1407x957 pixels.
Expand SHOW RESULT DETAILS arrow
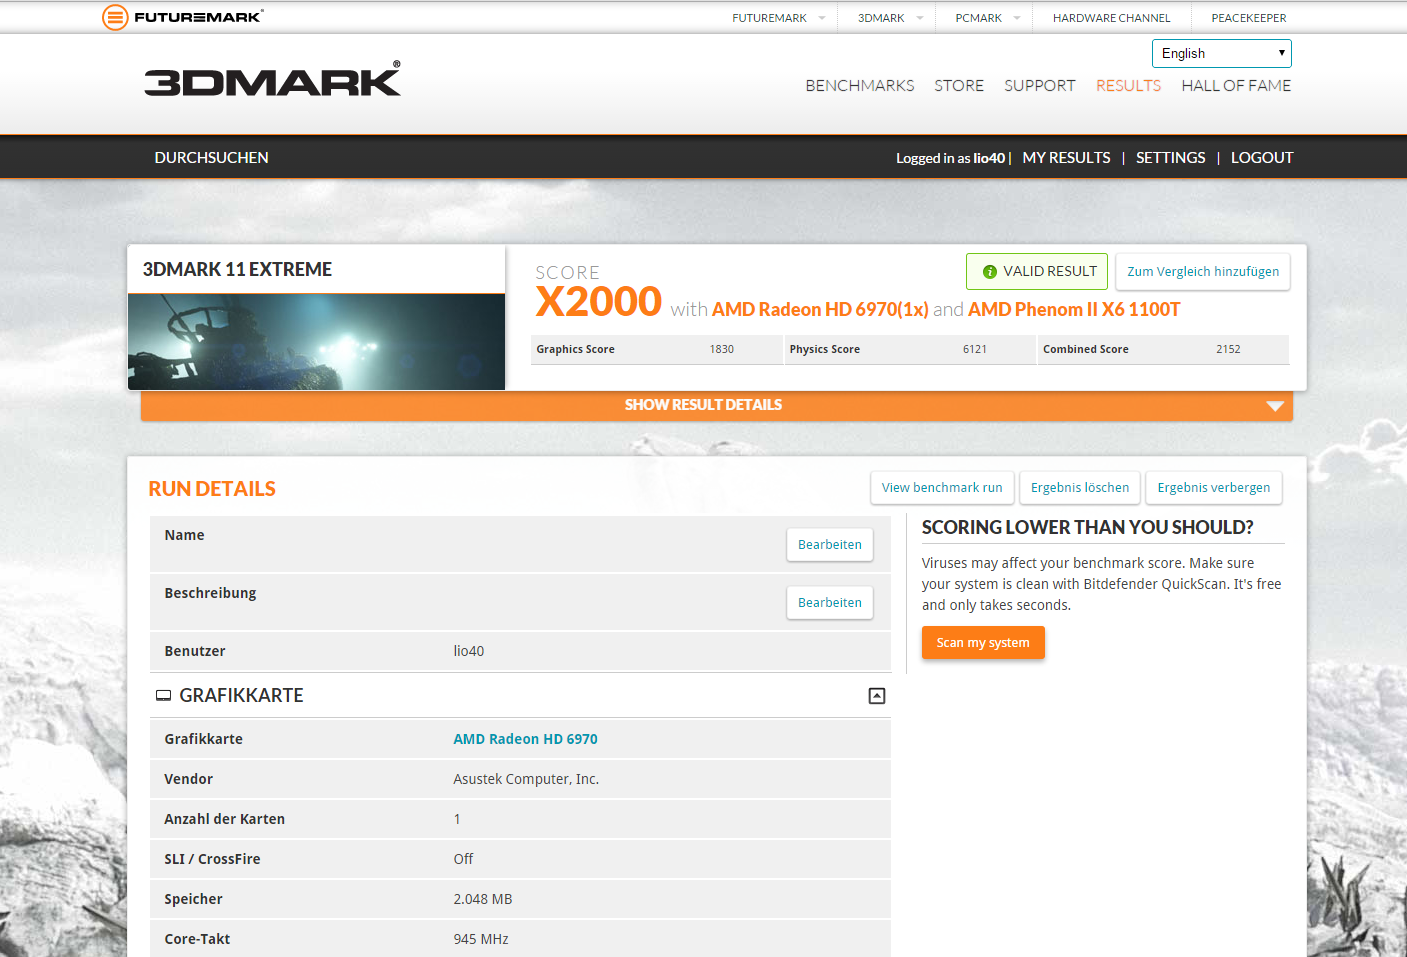coord(1275,406)
